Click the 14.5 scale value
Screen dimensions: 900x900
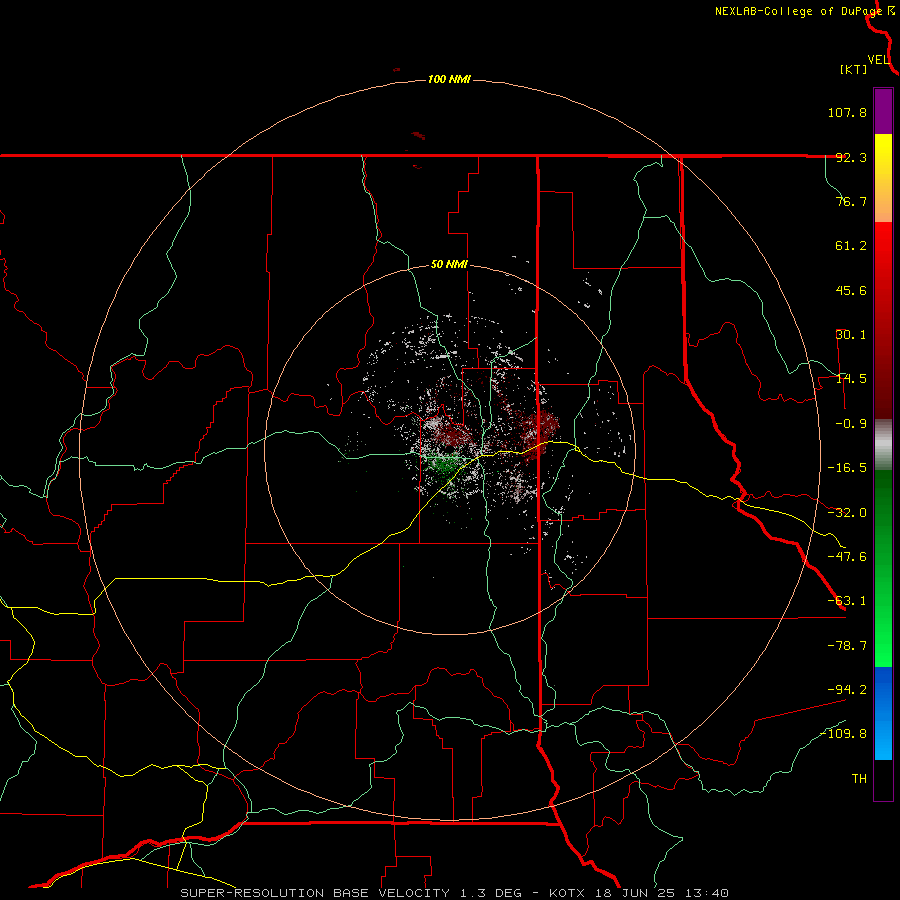click(851, 379)
